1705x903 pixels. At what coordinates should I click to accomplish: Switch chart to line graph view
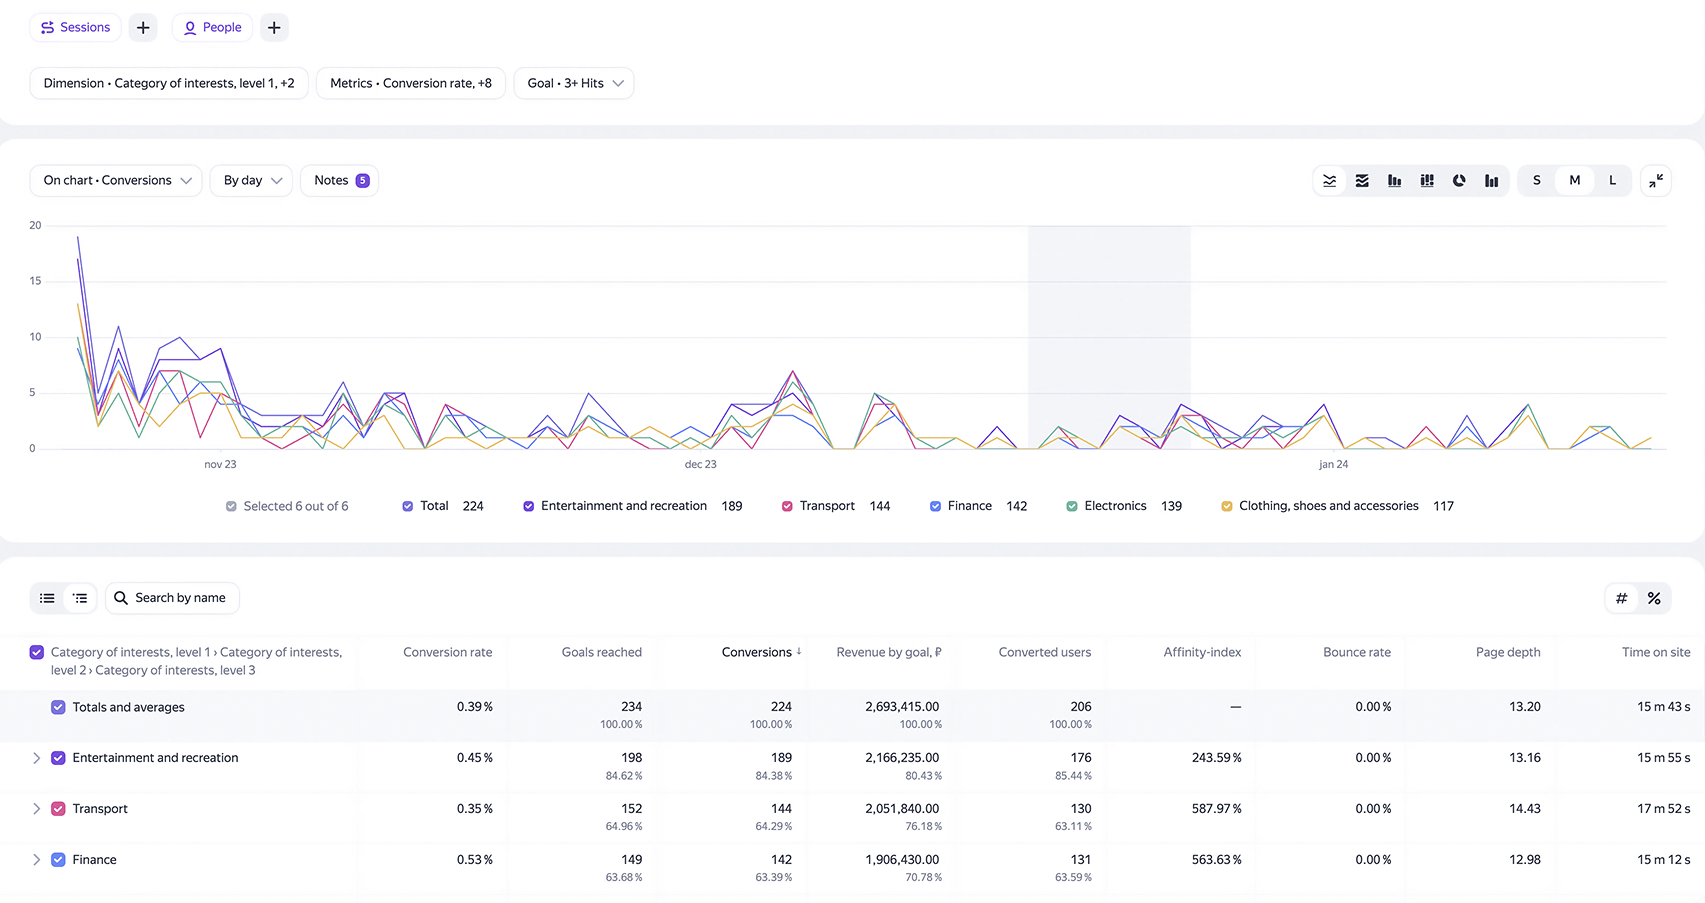pyautogui.click(x=1329, y=181)
